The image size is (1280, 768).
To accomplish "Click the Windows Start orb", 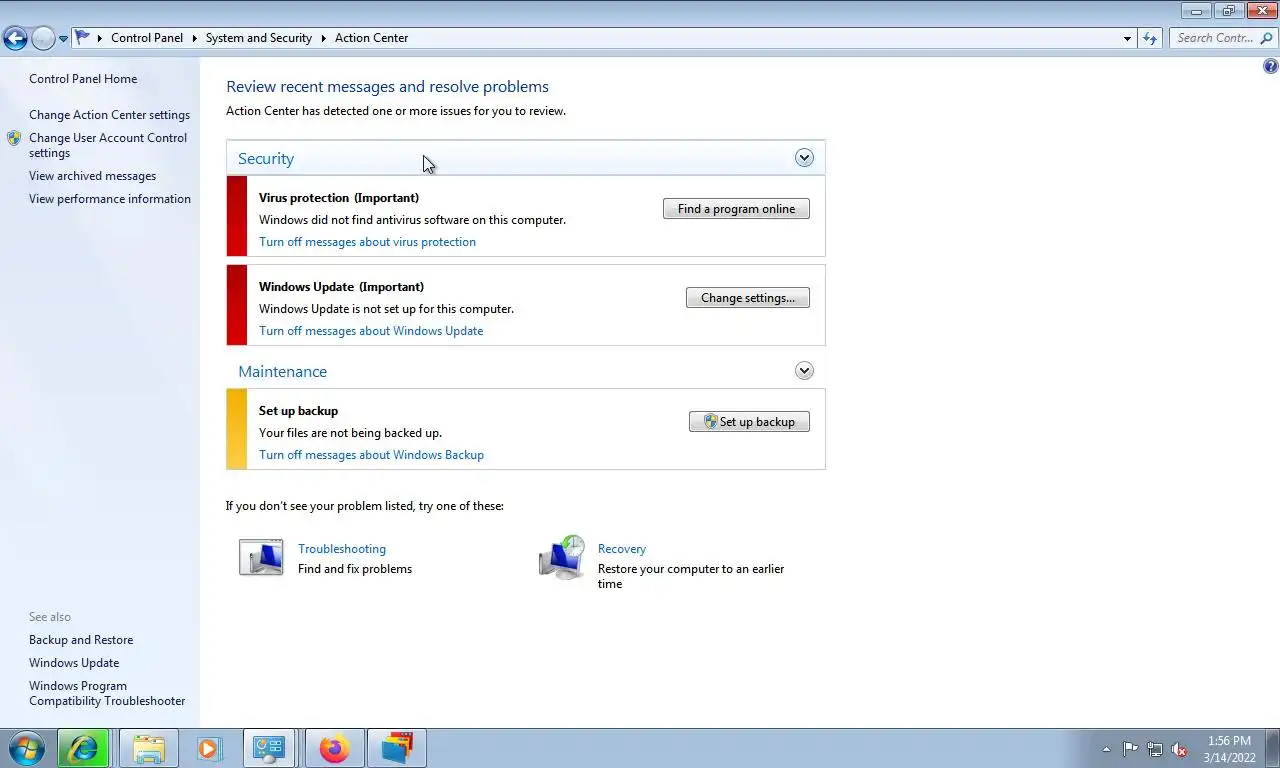I will click(x=26, y=748).
